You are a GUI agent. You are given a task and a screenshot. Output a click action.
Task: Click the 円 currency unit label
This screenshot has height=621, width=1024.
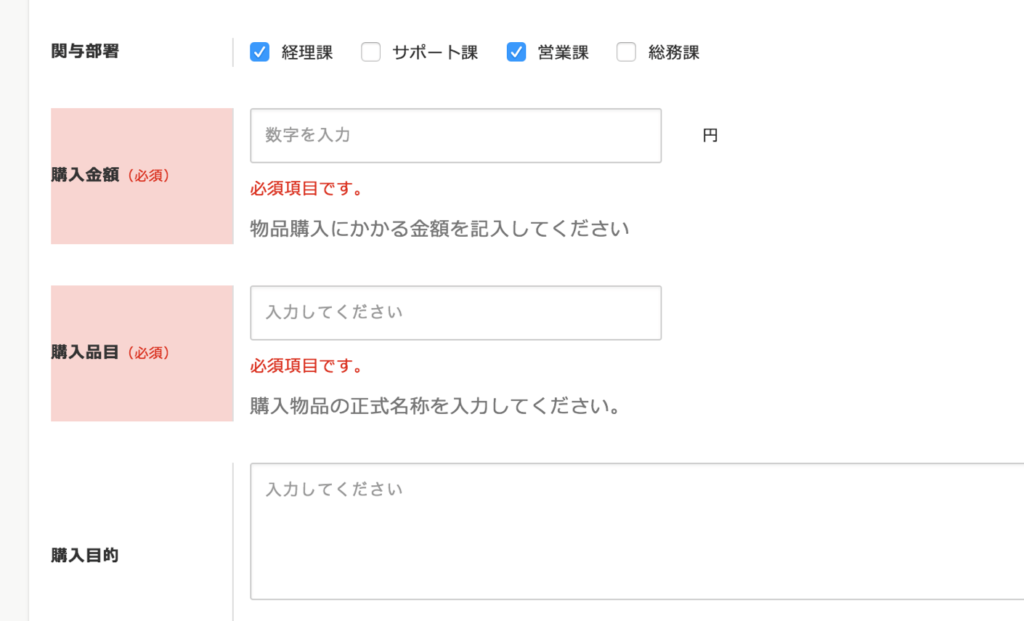click(710, 135)
